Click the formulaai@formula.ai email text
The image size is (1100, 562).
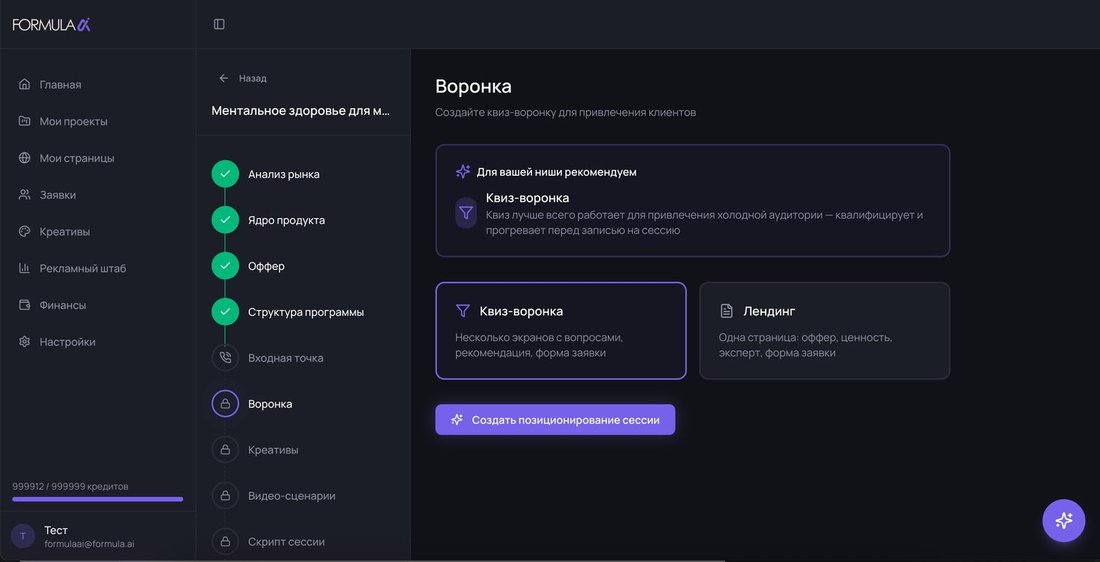tap(89, 544)
